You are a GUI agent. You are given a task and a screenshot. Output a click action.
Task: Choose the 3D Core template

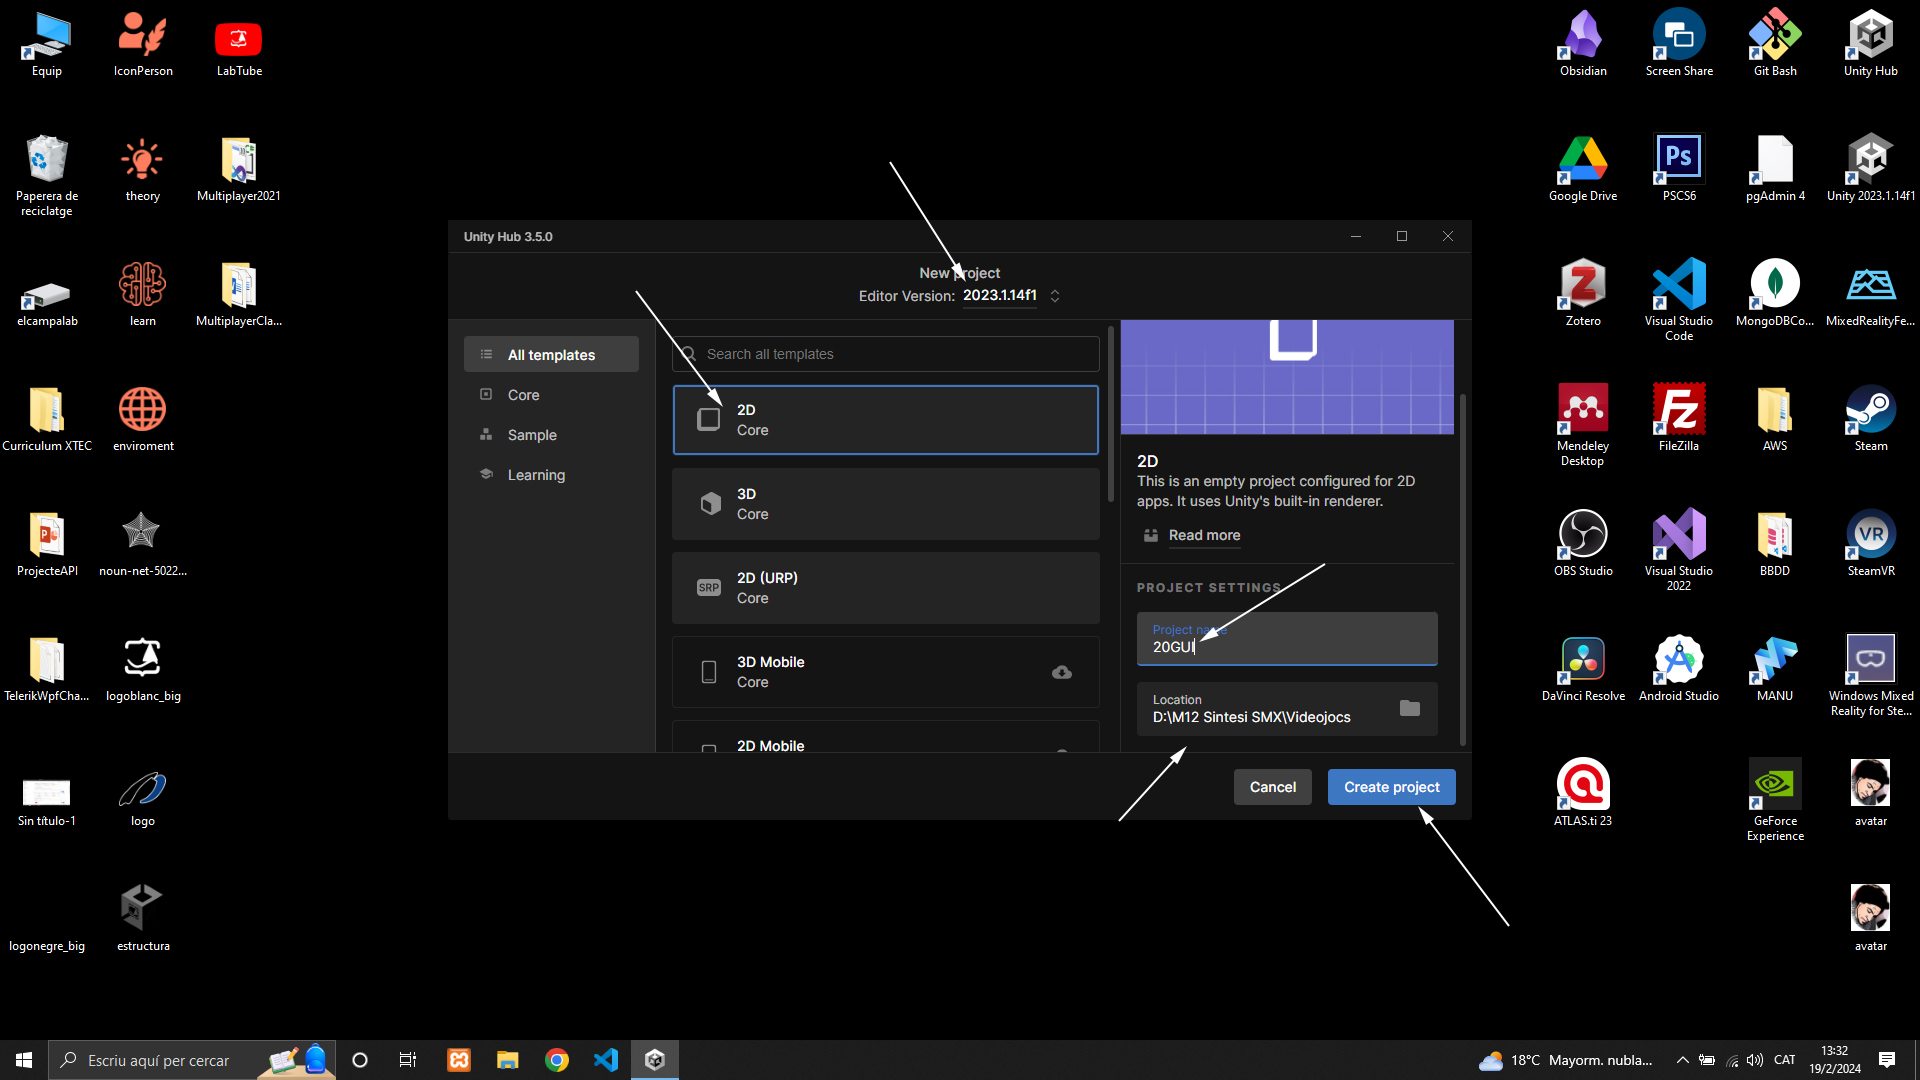point(885,504)
